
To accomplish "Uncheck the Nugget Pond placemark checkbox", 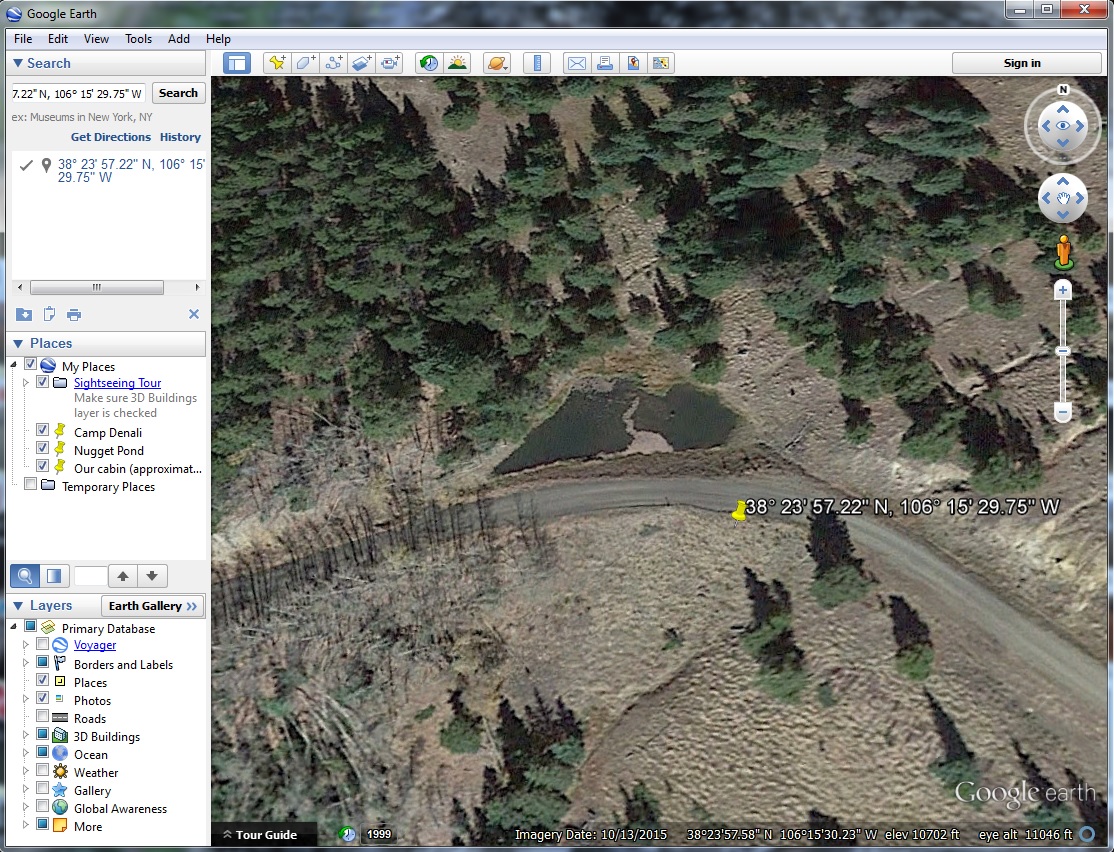I will (42, 448).
